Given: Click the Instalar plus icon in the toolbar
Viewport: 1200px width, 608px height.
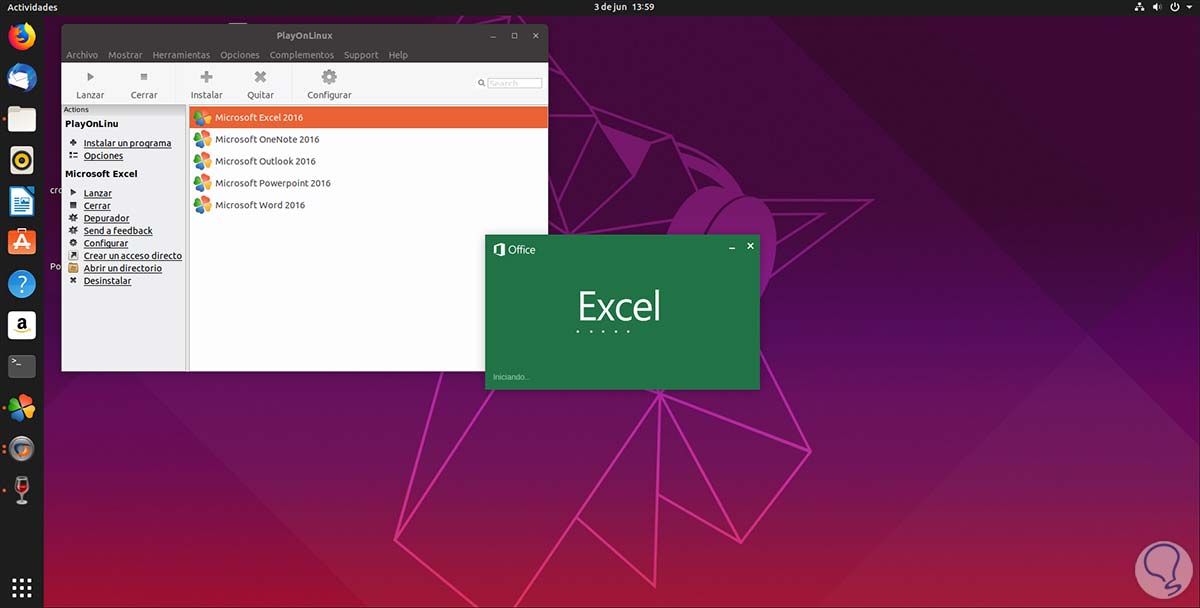Looking at the screenshot, I should pyautogui.click(x=206, y=77).
